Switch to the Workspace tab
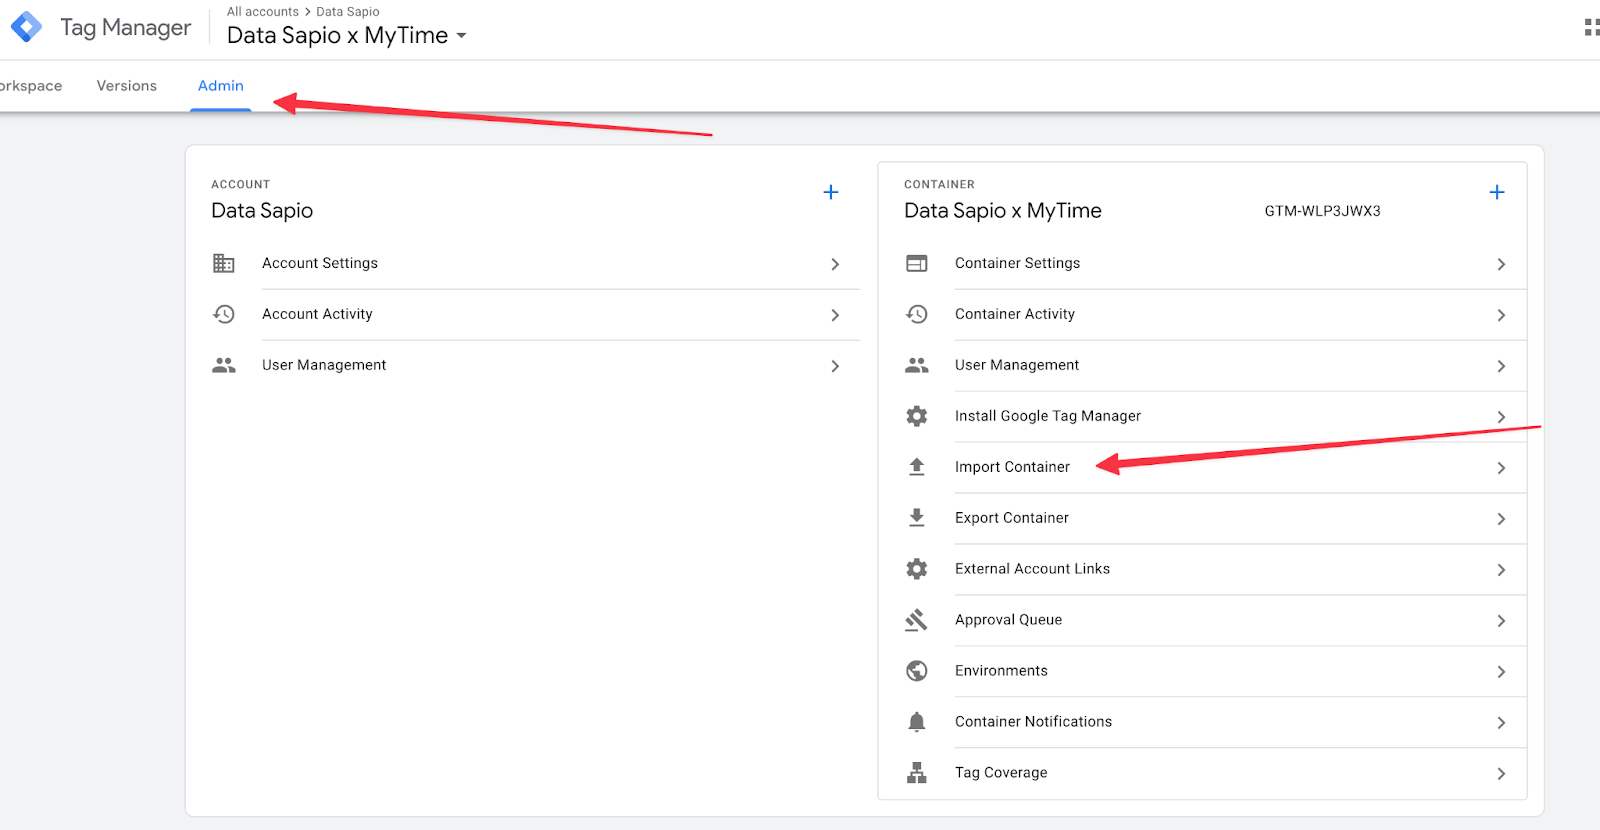The height and width of the screenshot is (830, 1600). click(x=31, y=86)
